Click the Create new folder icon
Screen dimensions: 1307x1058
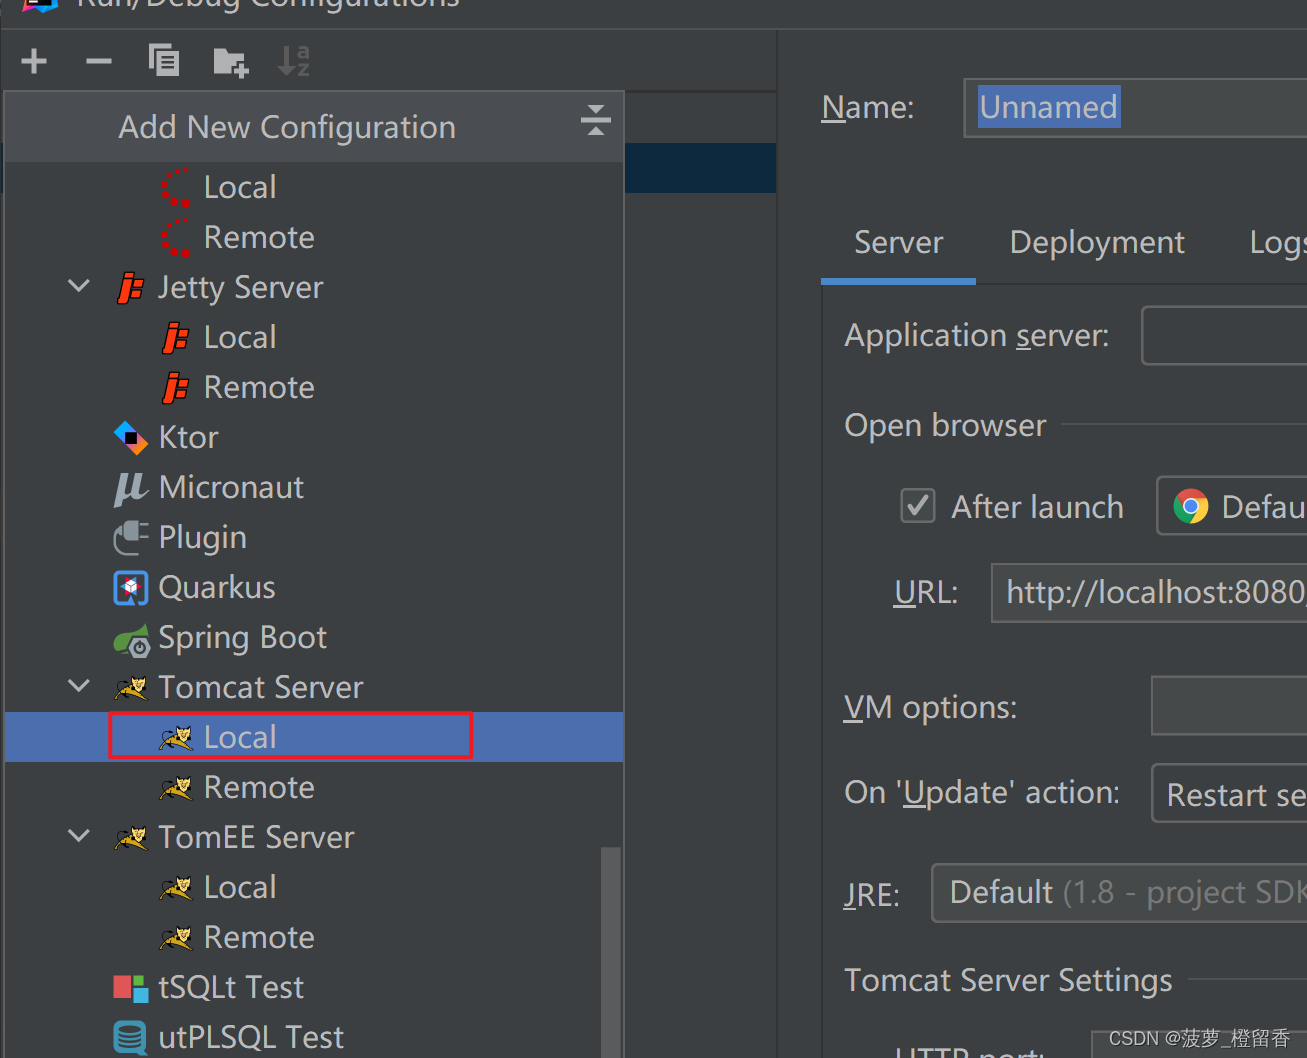point(231,62)
